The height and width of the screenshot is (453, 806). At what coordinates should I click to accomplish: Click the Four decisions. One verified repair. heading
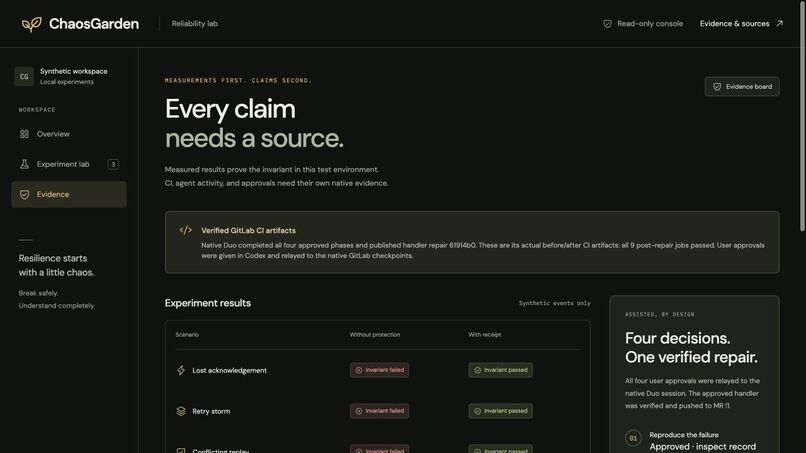tap(691, 348)
